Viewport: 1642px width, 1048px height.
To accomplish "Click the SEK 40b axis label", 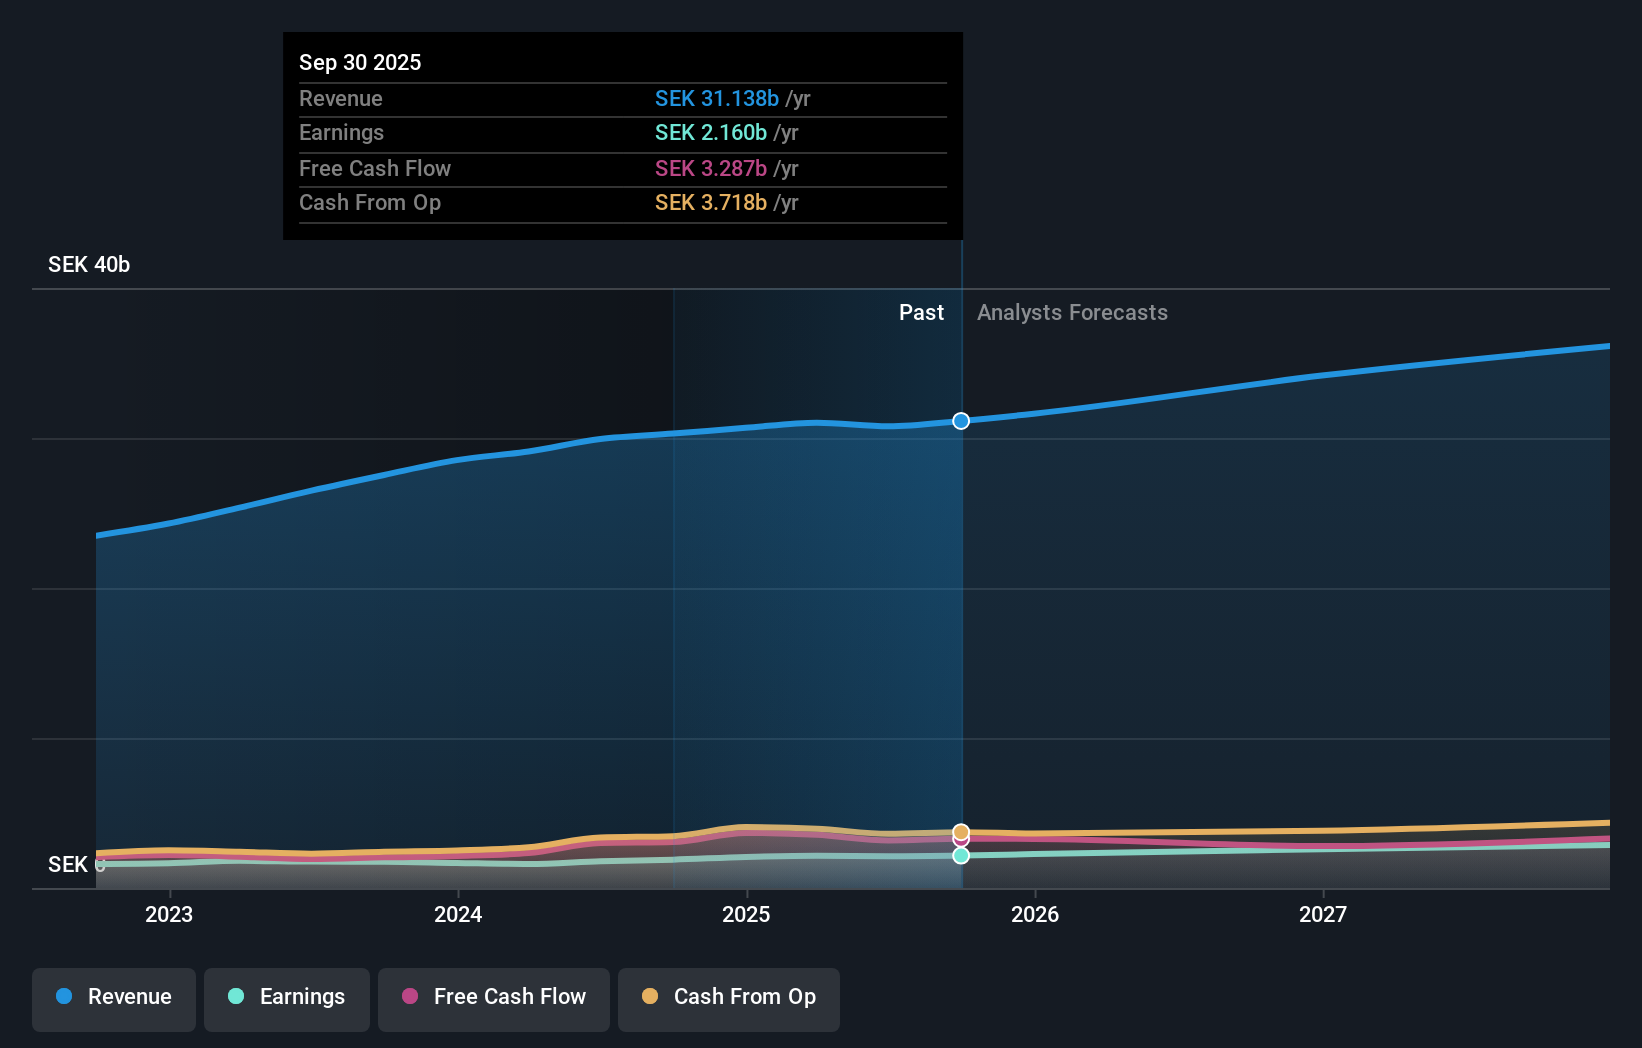I will pyautogui.click(x=88, y=264).
